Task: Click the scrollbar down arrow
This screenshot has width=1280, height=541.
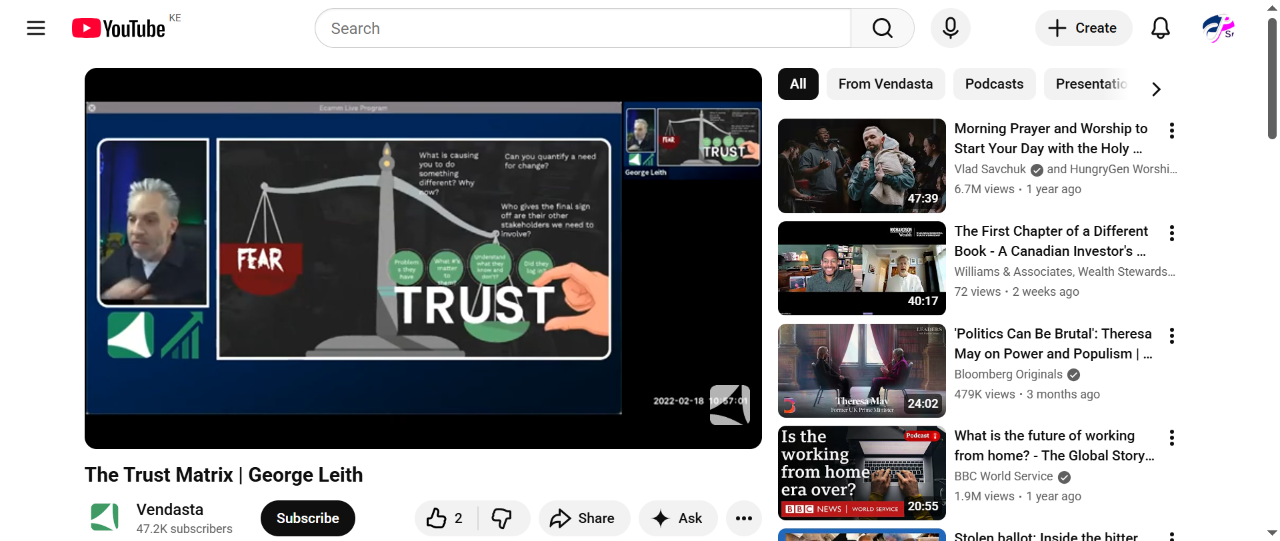Action: (x=1272, y=533)
